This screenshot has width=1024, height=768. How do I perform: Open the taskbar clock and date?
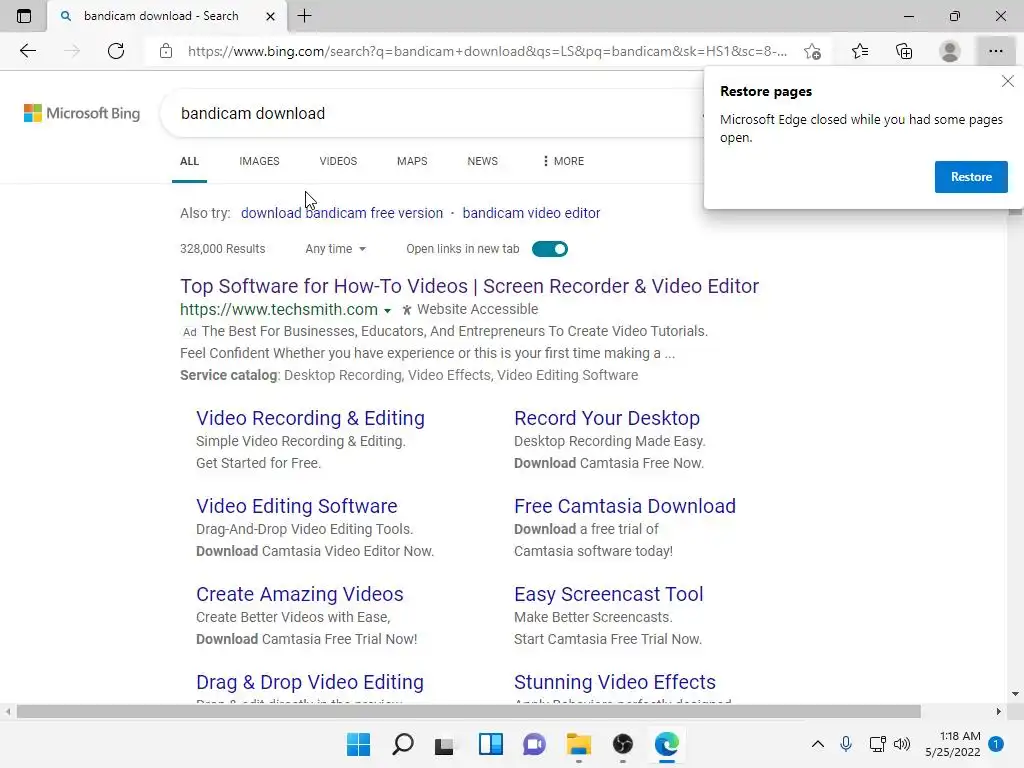[953, 744]
